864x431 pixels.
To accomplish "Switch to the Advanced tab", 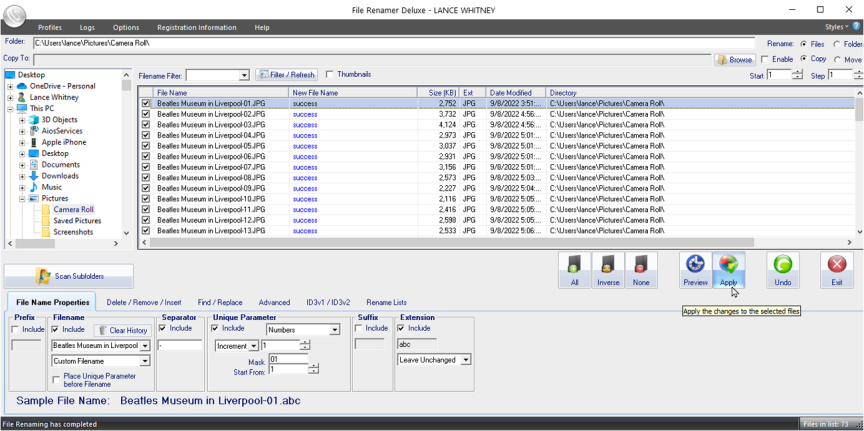I will click(x=274, y=302).
